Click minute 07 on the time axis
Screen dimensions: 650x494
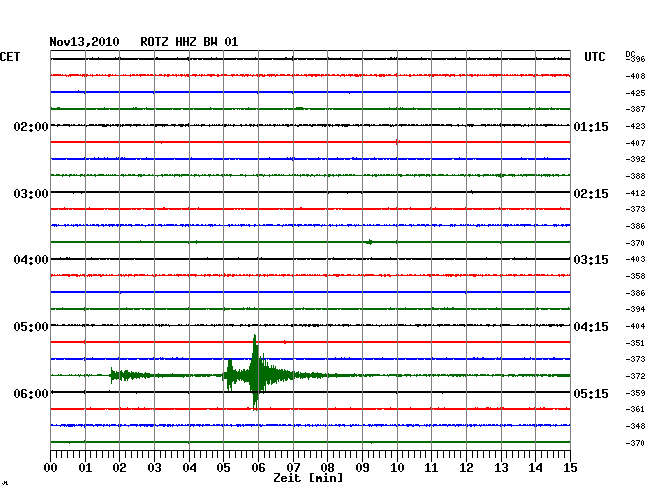[x=293, y=468]
